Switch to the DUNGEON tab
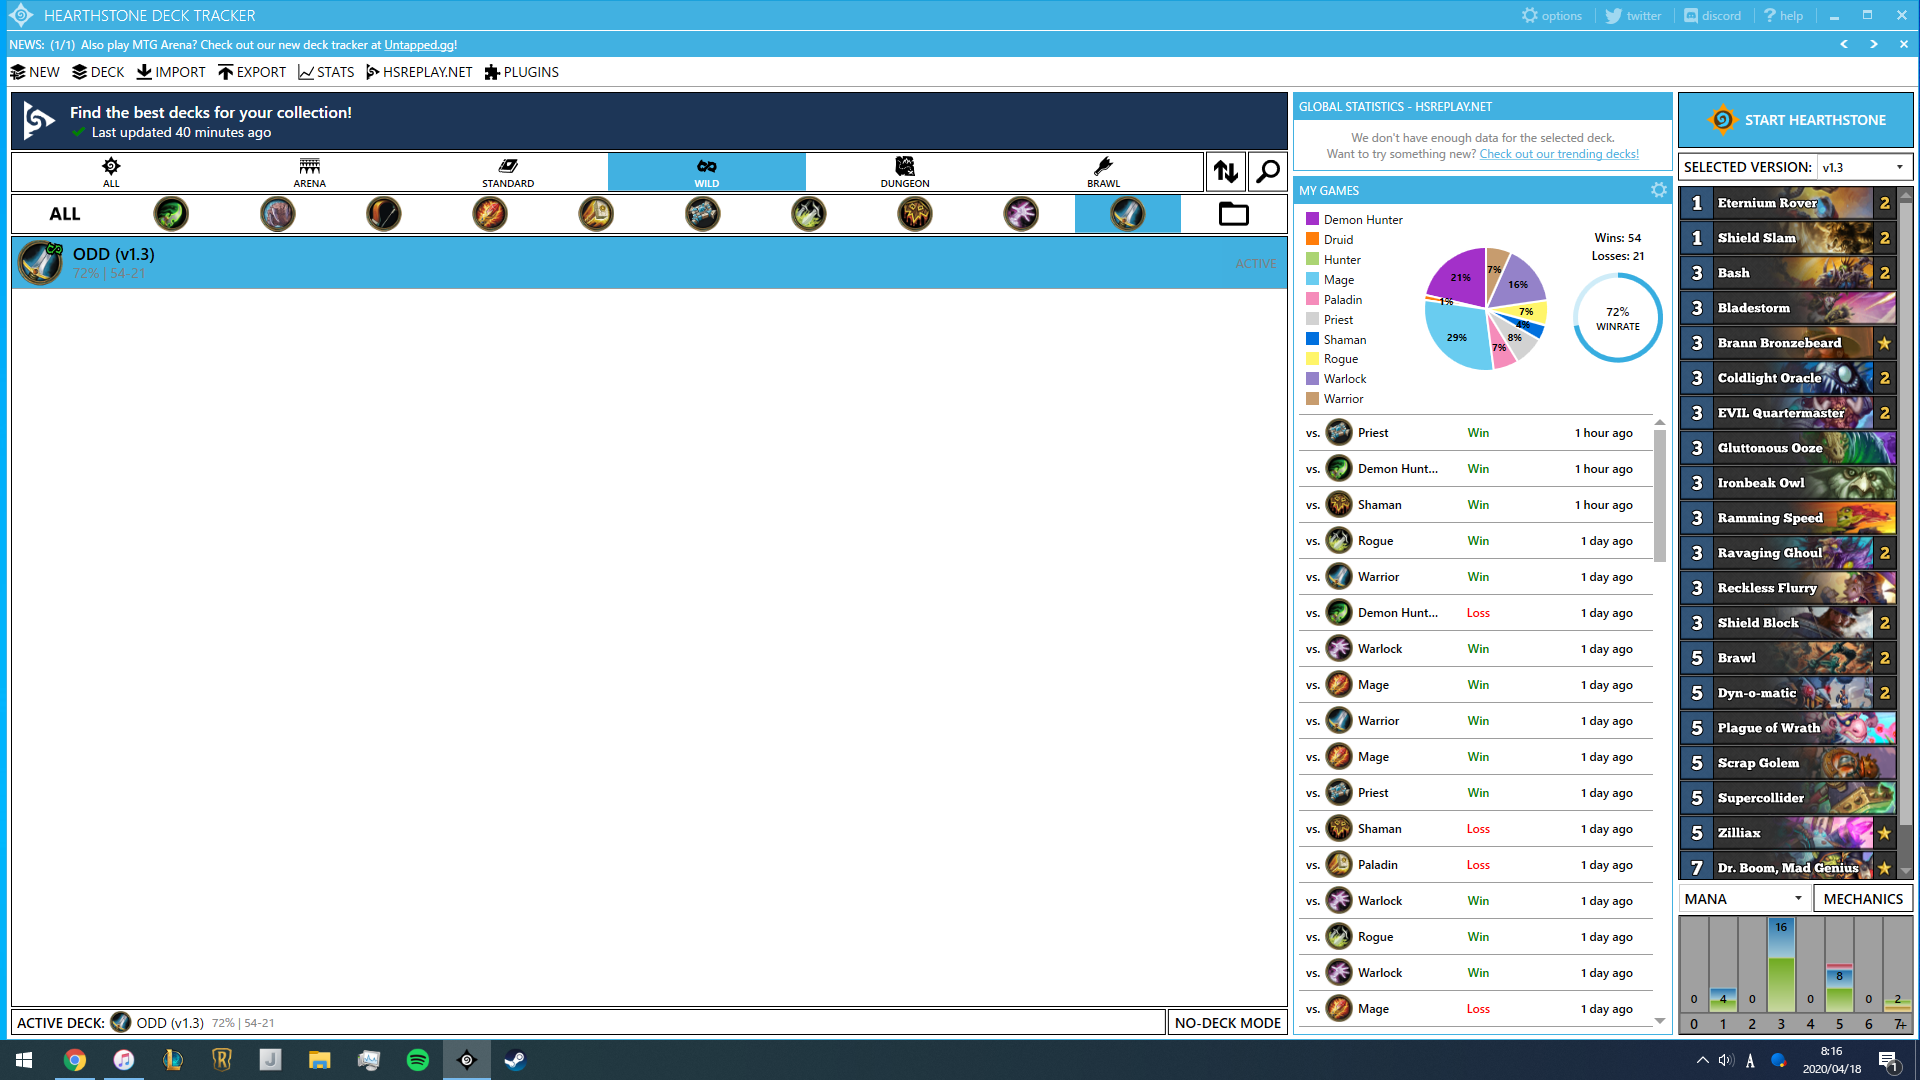Screen dimensions: 1920x1080 point(905,172)
